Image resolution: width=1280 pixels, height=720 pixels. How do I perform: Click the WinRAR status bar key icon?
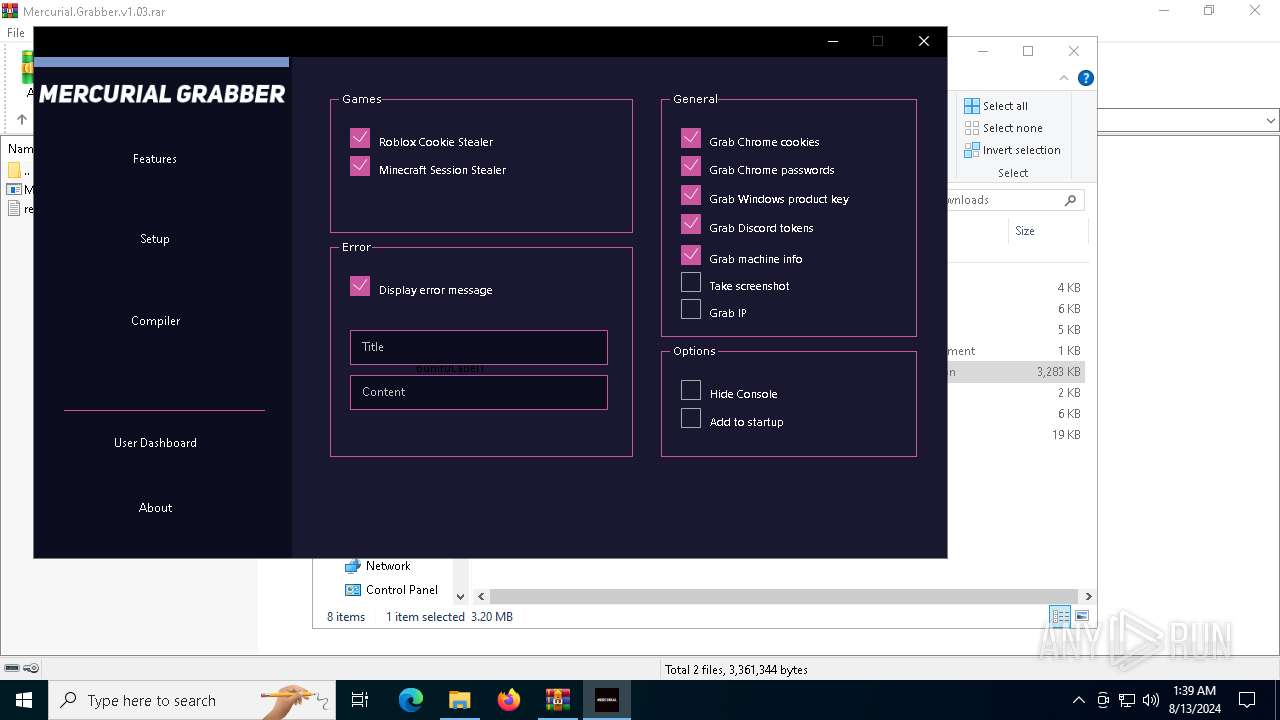click(x=31, y=668)
